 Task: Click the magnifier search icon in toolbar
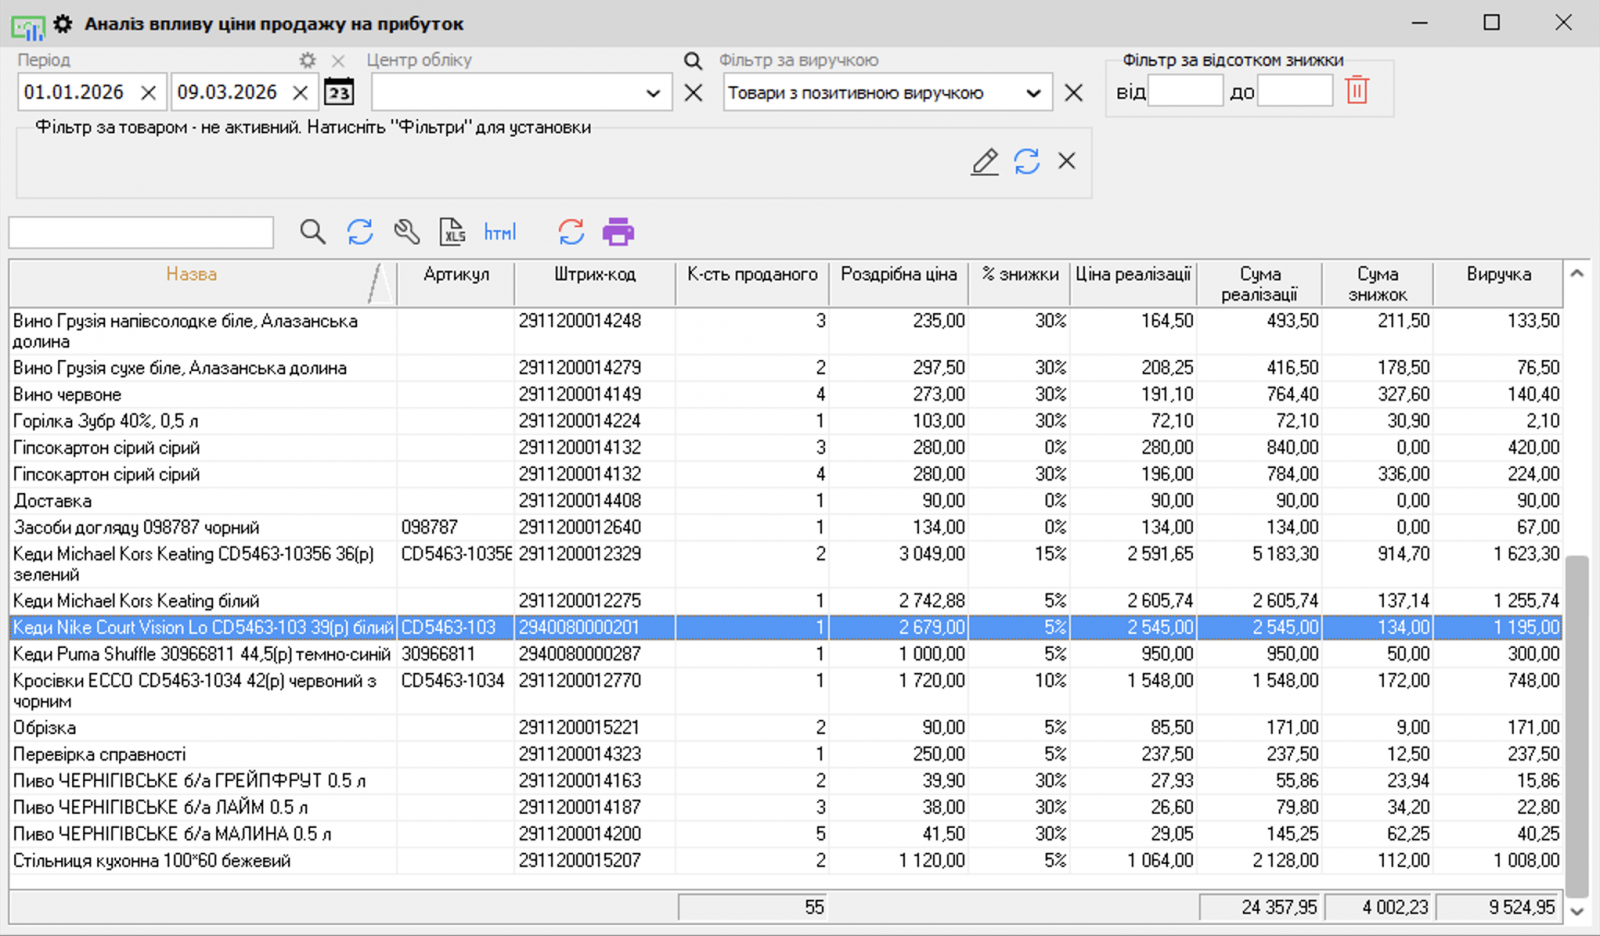312,232
